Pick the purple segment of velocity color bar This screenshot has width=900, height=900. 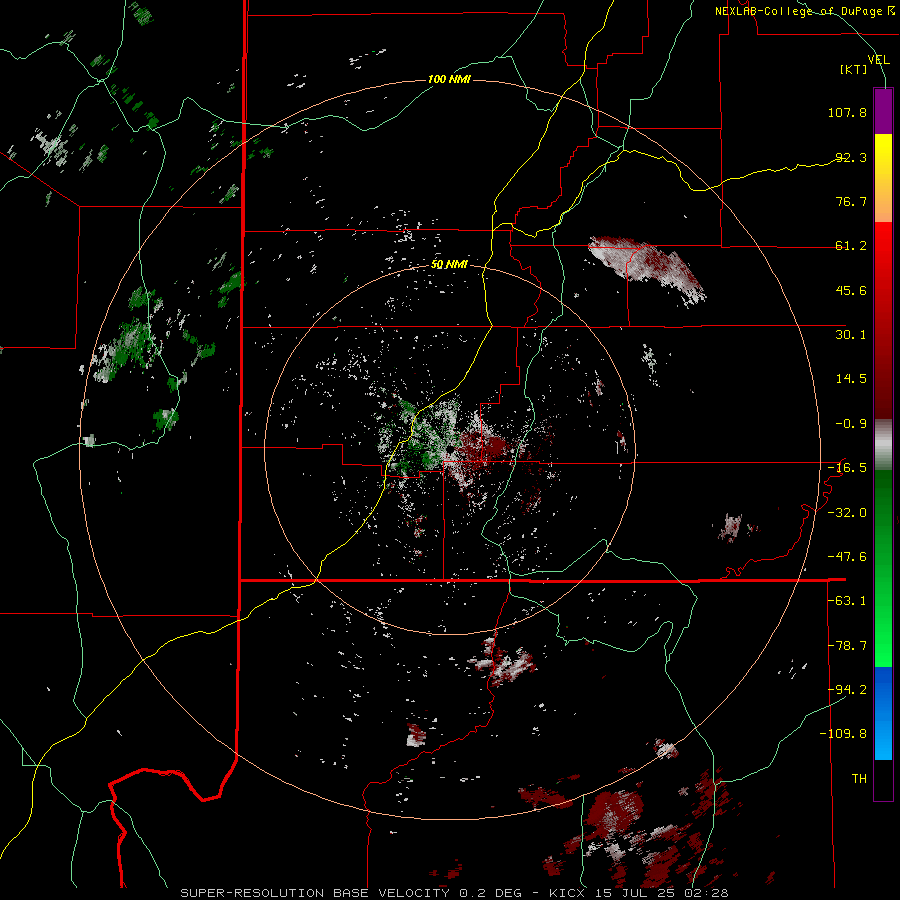(x=883, y=111)
